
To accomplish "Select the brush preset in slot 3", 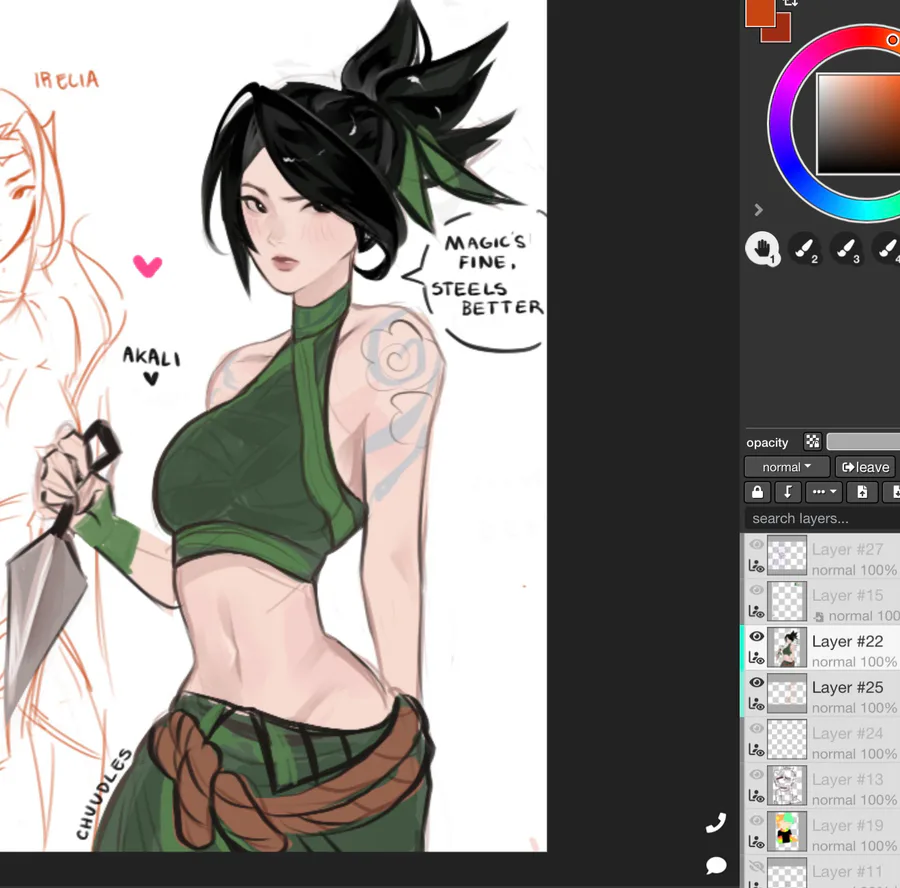I will coord(846,249).
